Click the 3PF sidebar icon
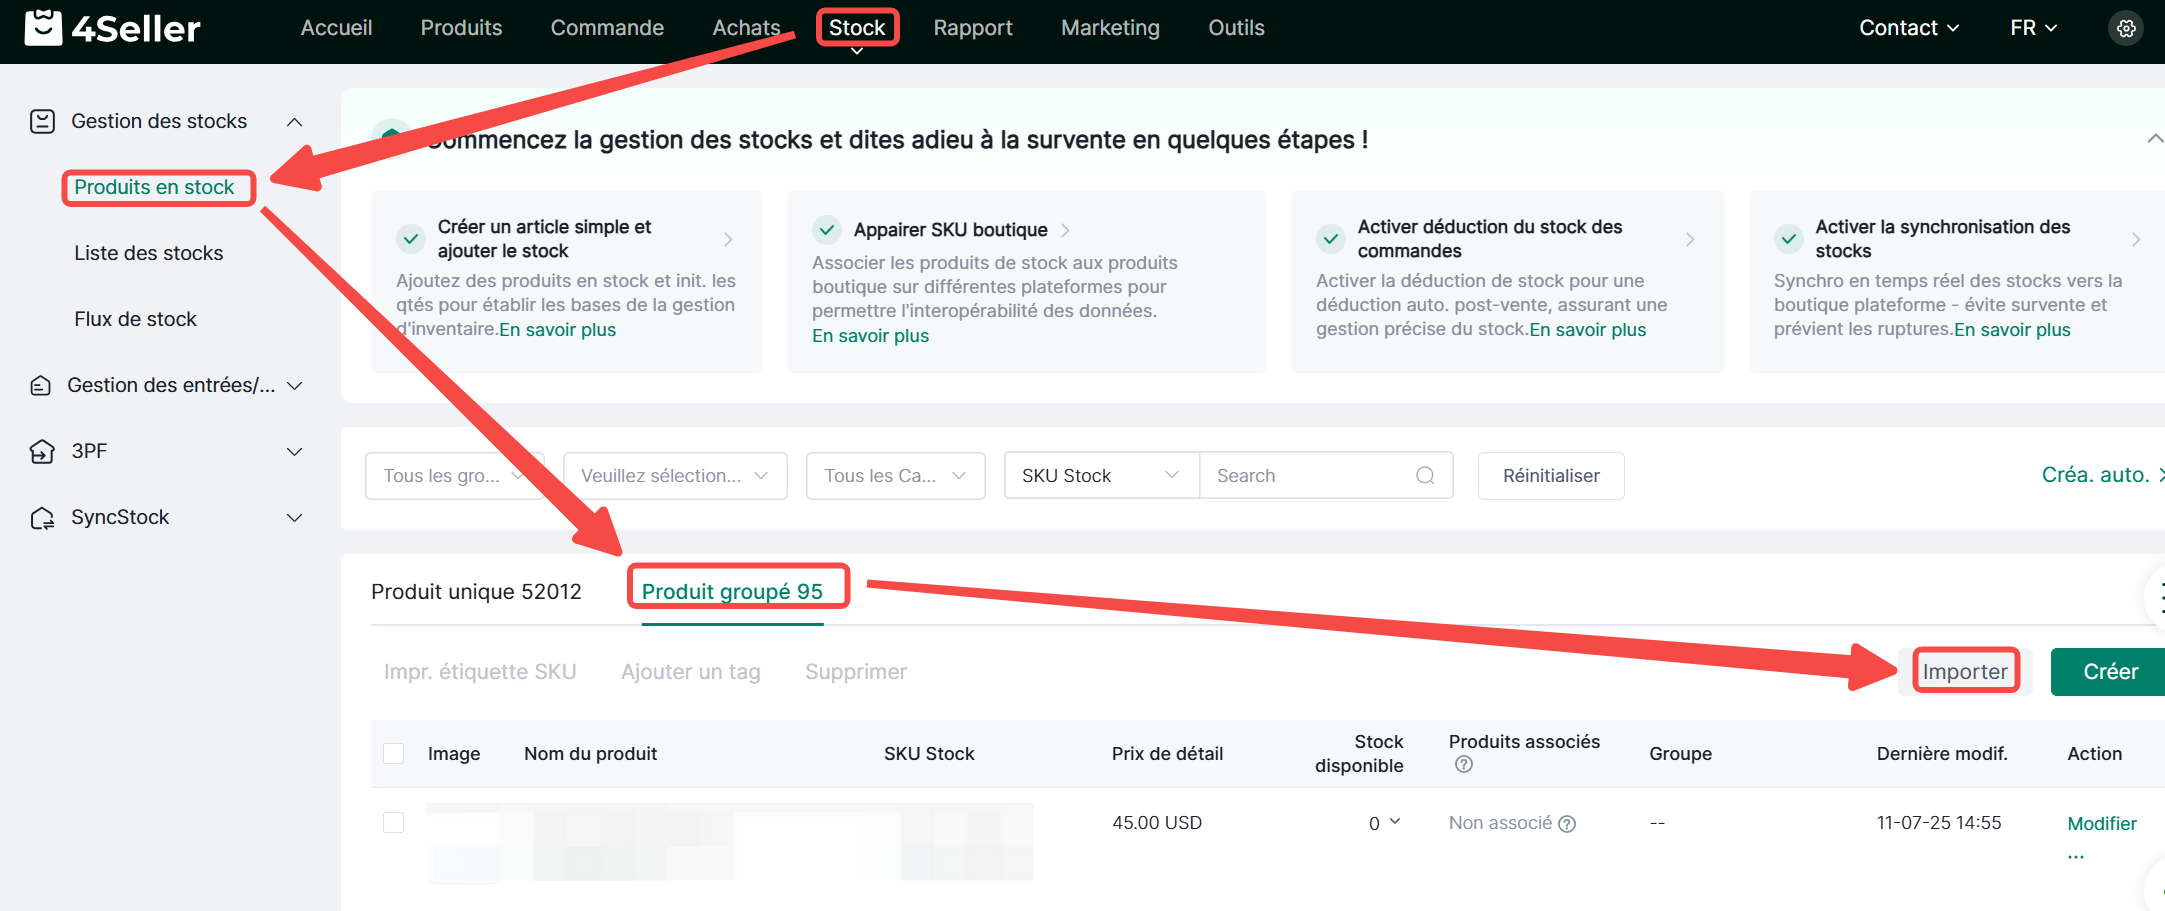 [x=42, y=452]
